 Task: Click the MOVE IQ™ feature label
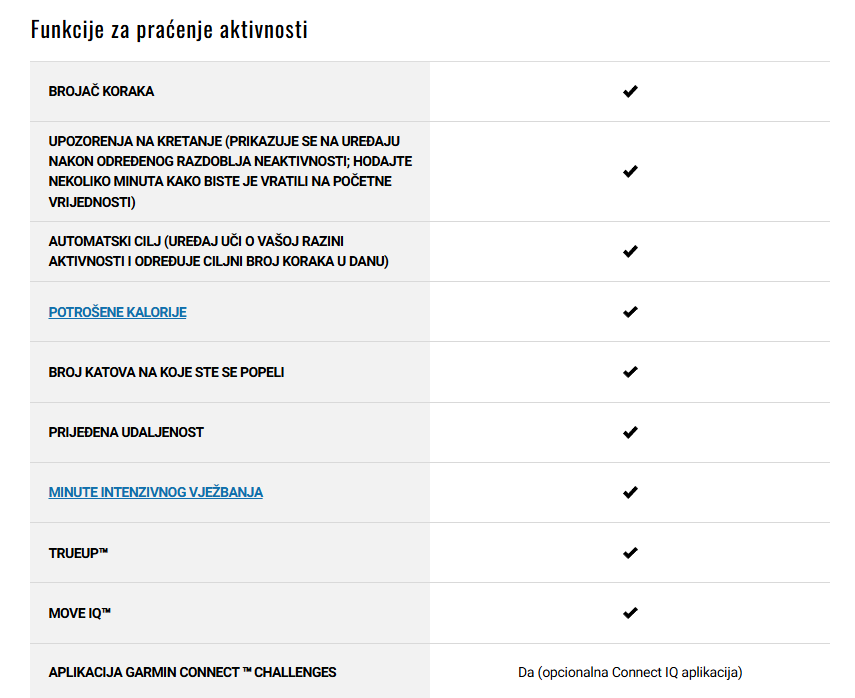(x=80, y=613)
